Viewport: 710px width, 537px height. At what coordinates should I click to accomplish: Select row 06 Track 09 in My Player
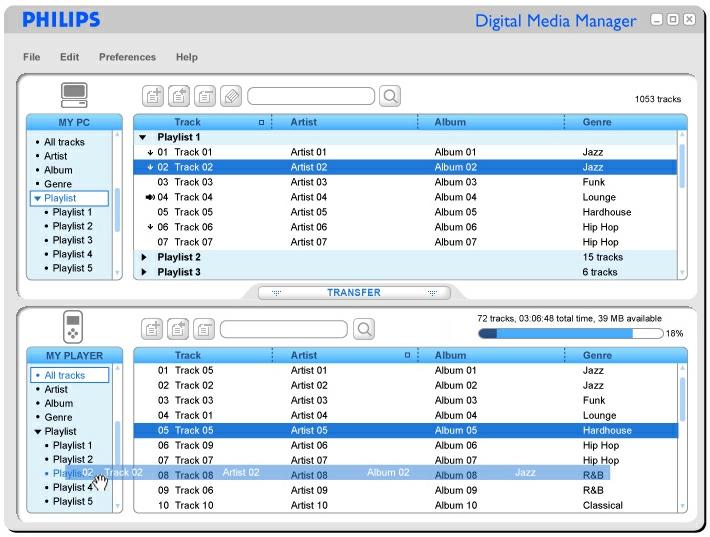point(406,446)
